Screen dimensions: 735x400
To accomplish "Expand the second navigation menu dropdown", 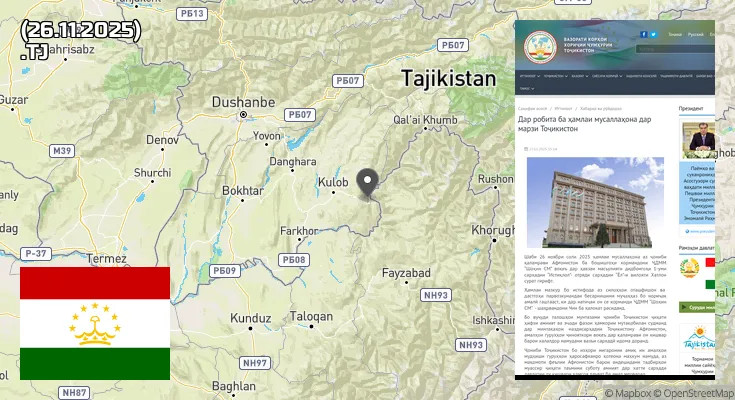I will (x=555, y=75).
